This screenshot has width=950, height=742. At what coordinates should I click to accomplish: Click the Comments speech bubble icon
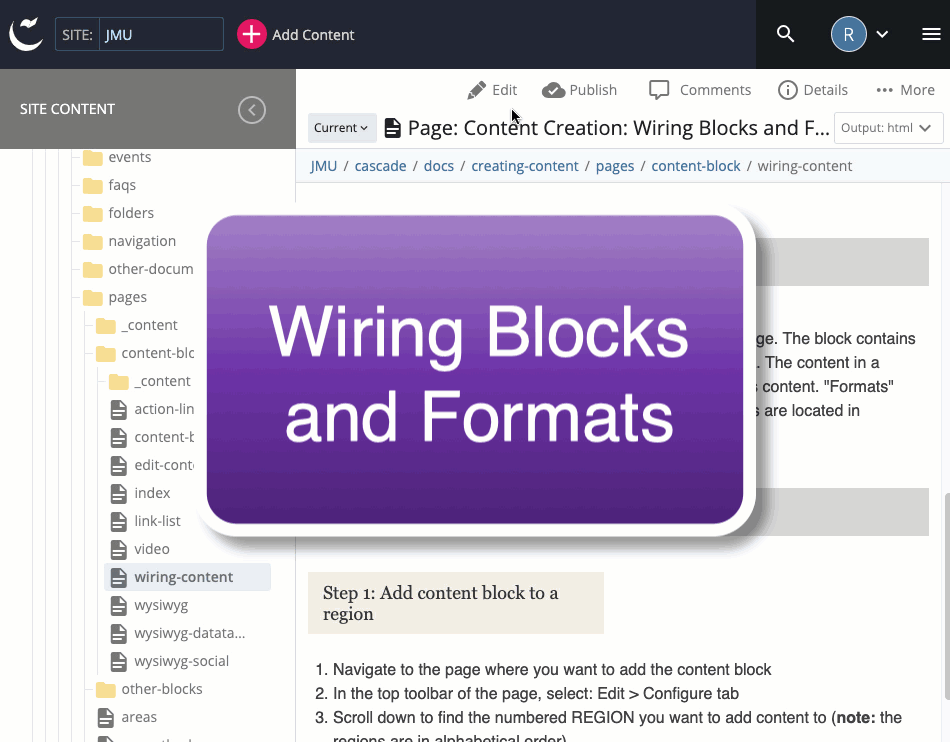(x=659, y=90)
